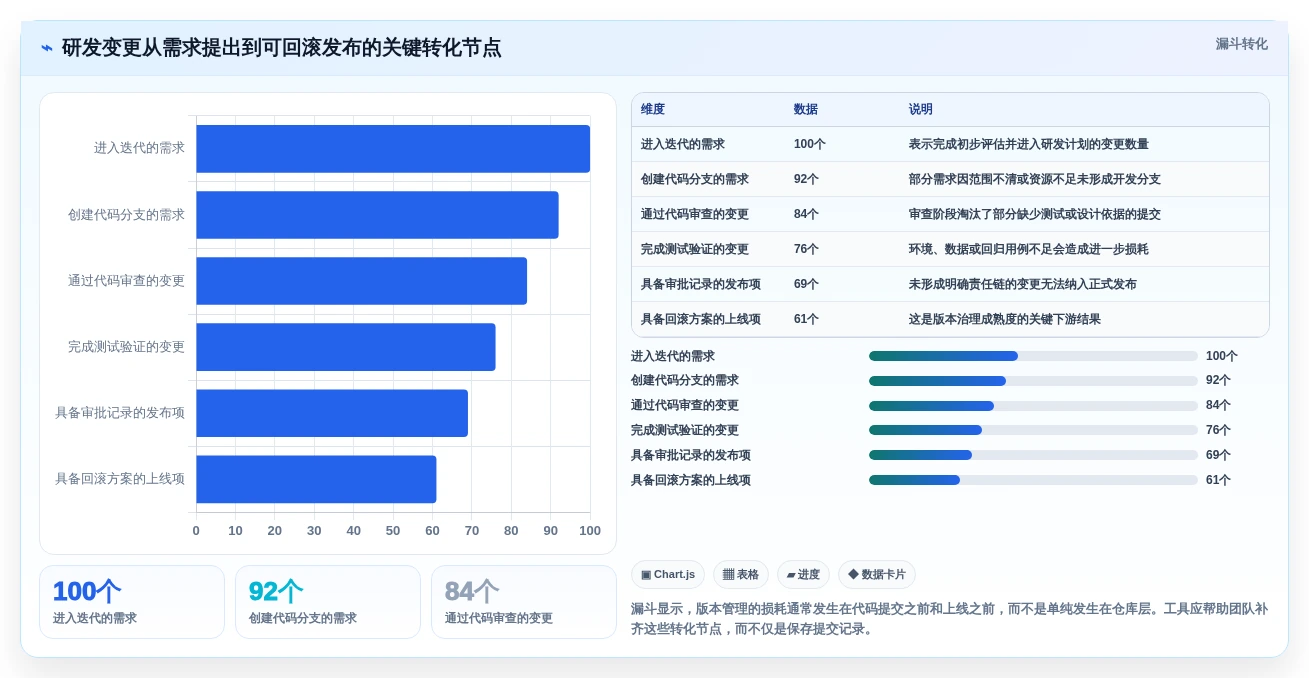Click the 说明 column header
The height and width of the screenshot is (678, 1309).
pos(921,110)
